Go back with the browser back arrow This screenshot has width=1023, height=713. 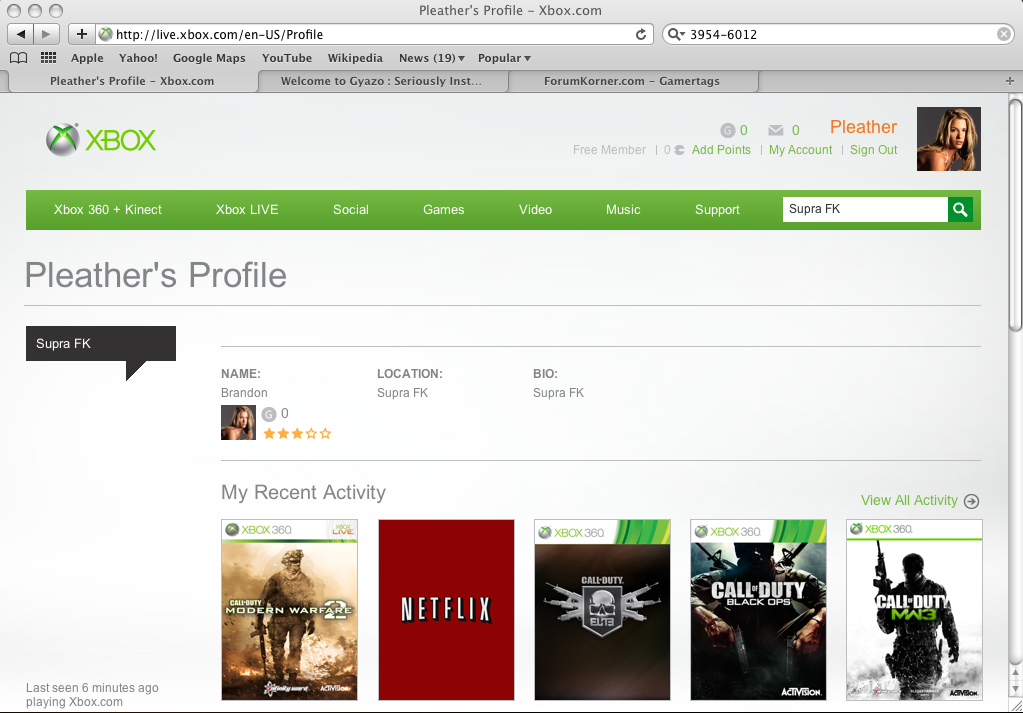coord(20,34)
